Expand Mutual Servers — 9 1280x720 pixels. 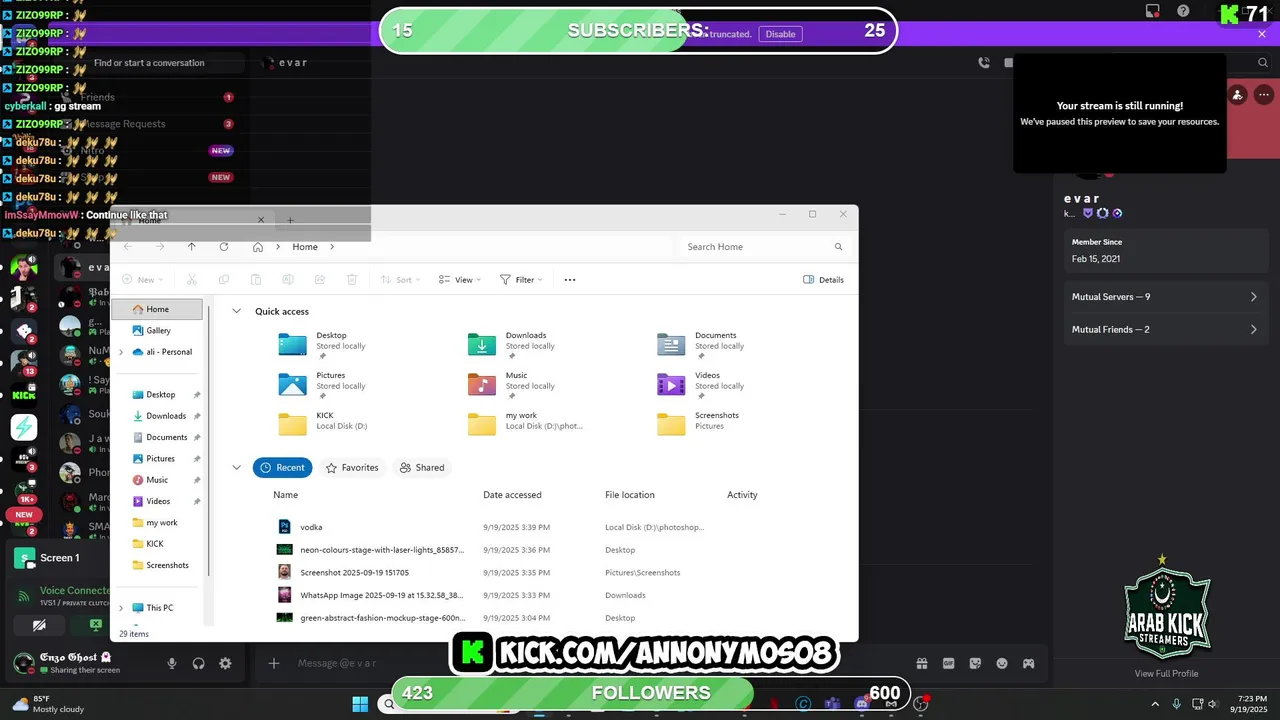coord(1165,297)
